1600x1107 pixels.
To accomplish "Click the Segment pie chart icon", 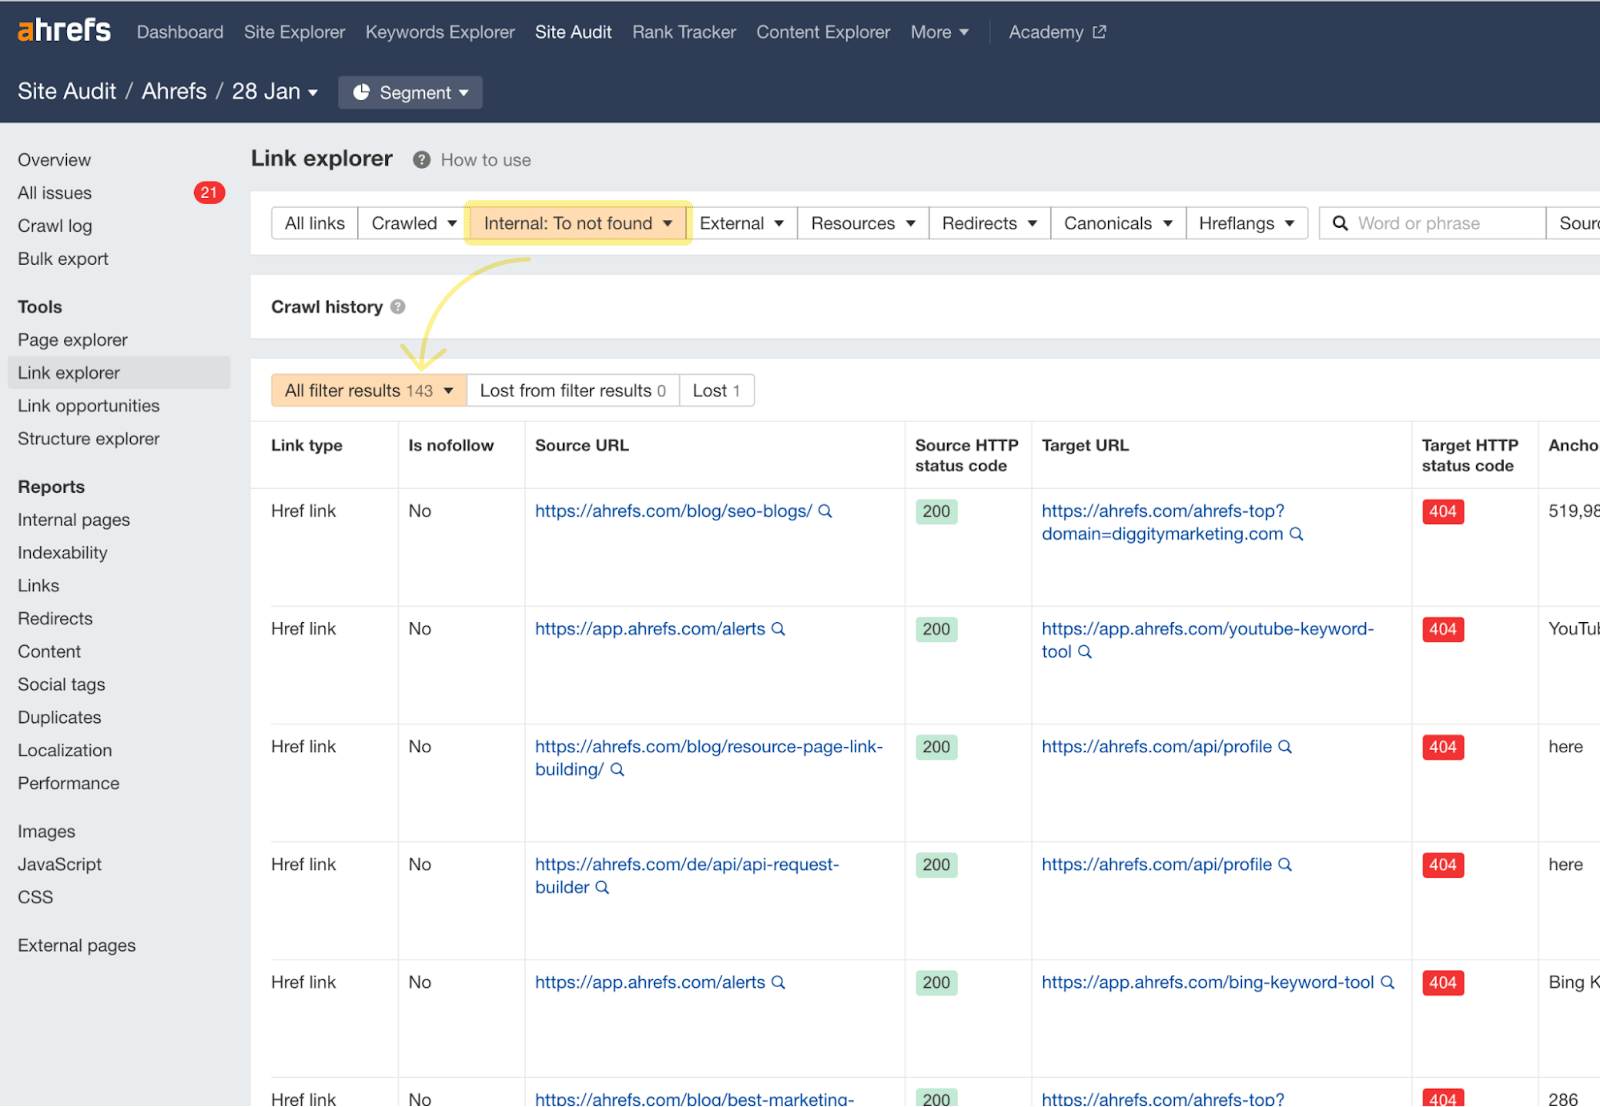I will [362, 92].
